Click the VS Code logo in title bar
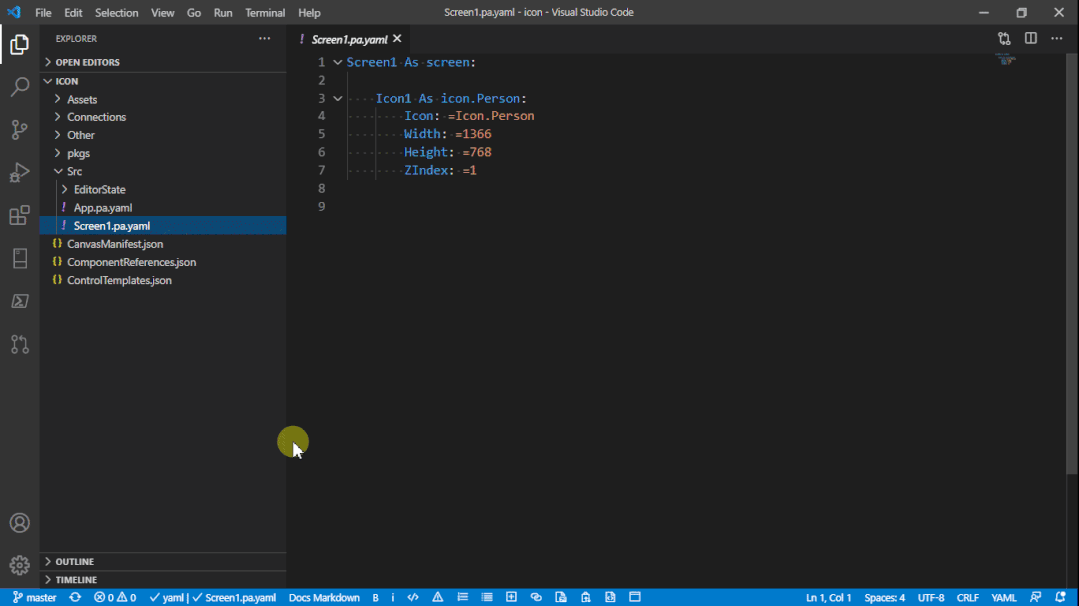1079x606 pixels. click(x=14, y=12)
